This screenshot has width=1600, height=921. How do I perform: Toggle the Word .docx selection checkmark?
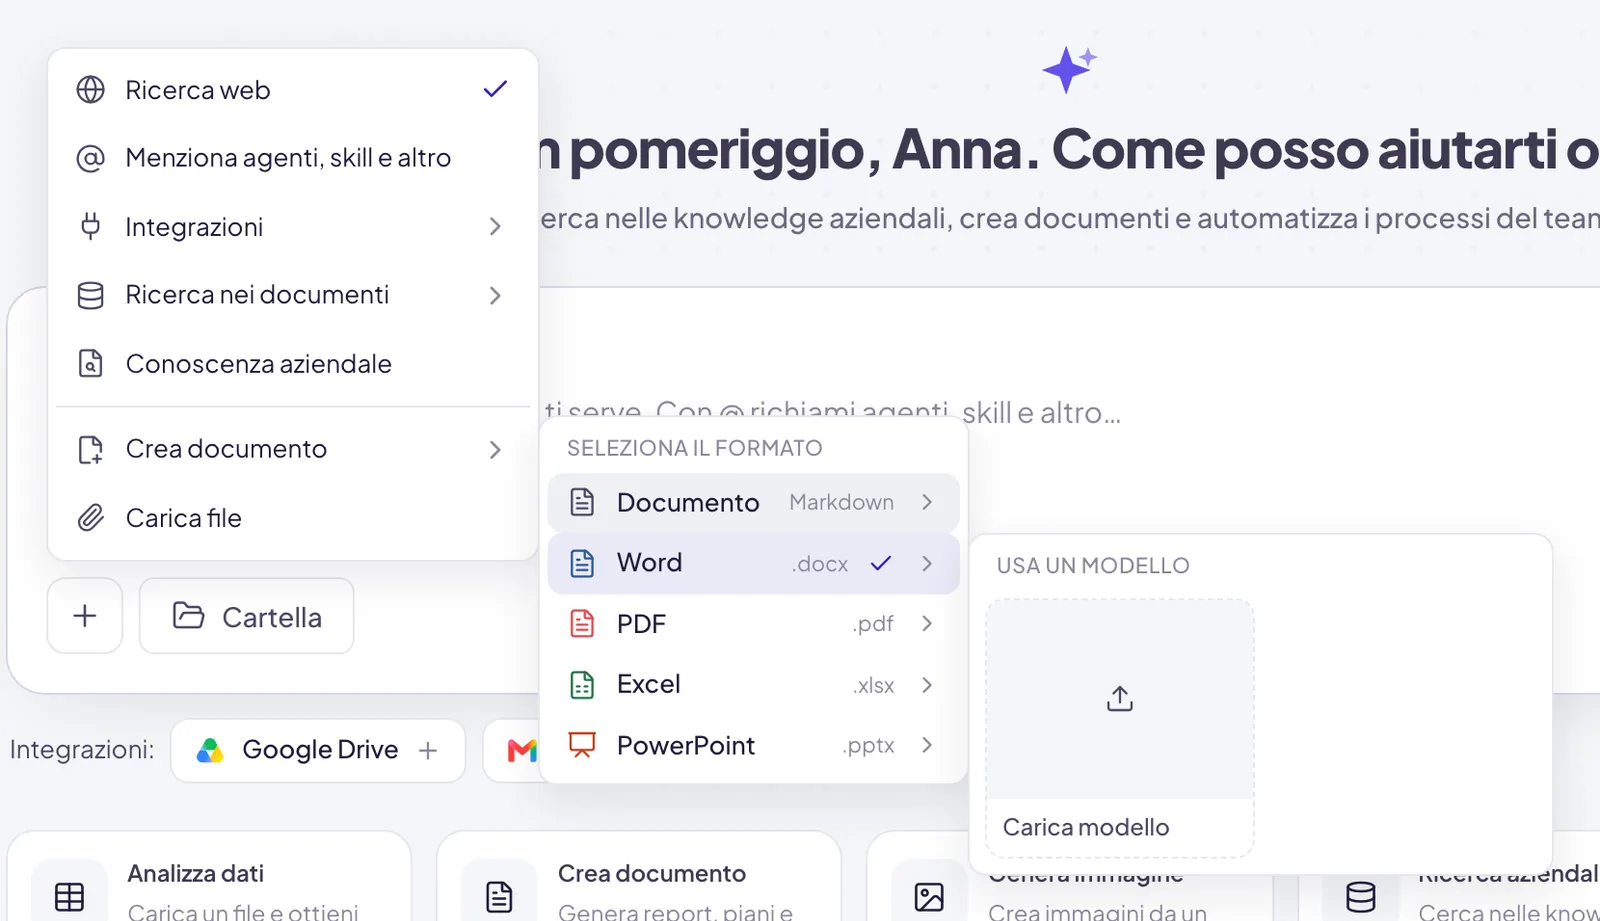881,563
